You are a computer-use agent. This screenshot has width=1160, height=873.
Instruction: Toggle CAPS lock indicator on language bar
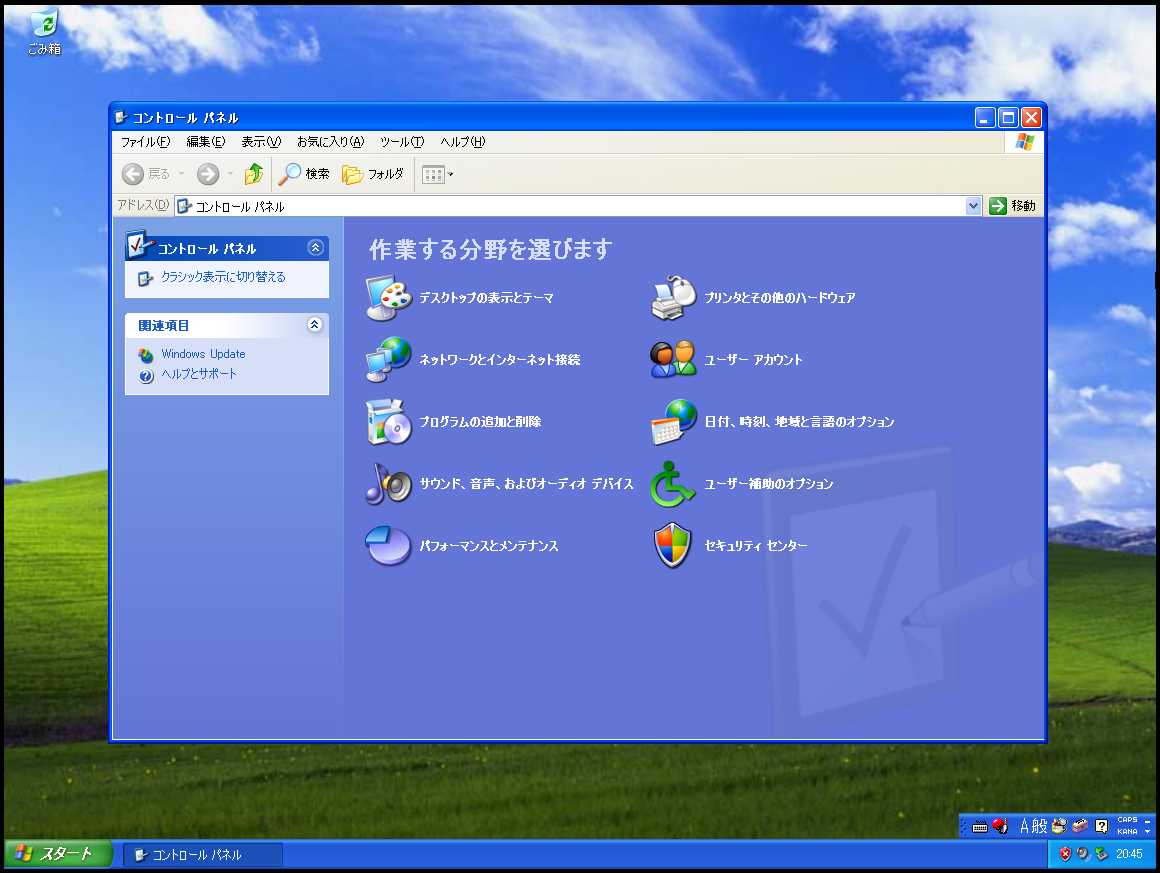tap(1127, 820)
